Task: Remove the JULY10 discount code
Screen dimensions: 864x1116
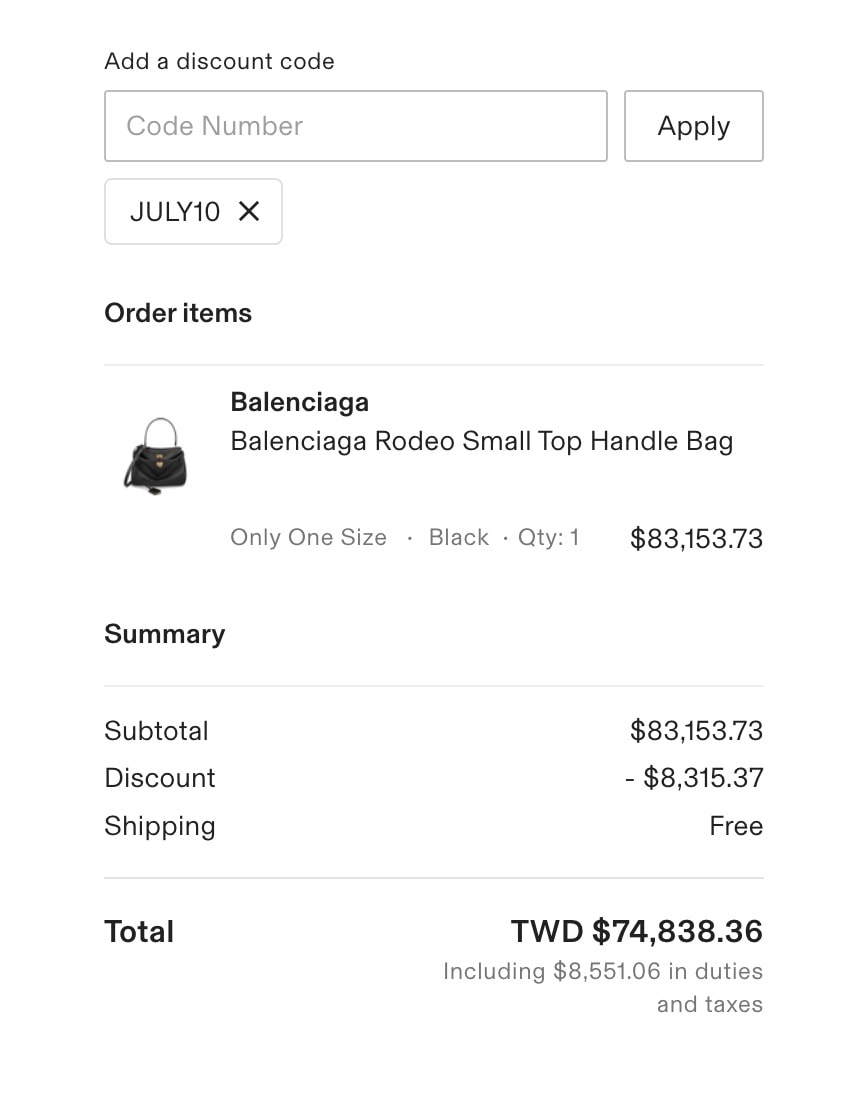Action: click(x=248, y=211)
